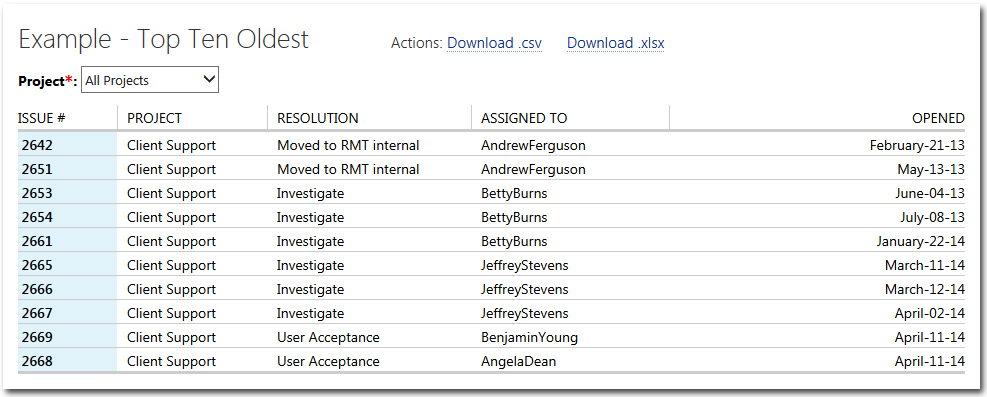Select the February-21-13 opened date cell
The height and width of the screenshot is (397, 987).
917,145
